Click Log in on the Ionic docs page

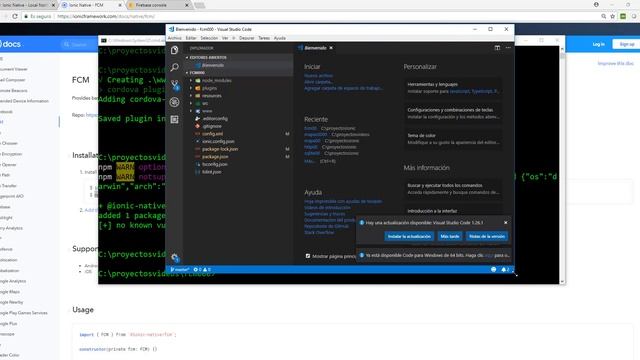click(x=598, y=44)
